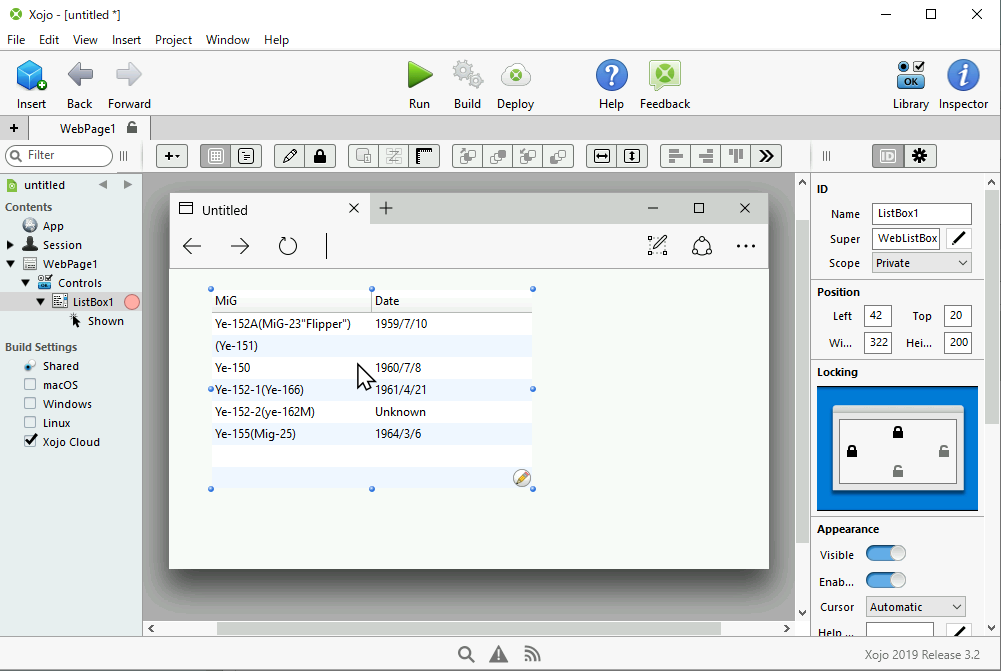Click the align right icon

706,156
